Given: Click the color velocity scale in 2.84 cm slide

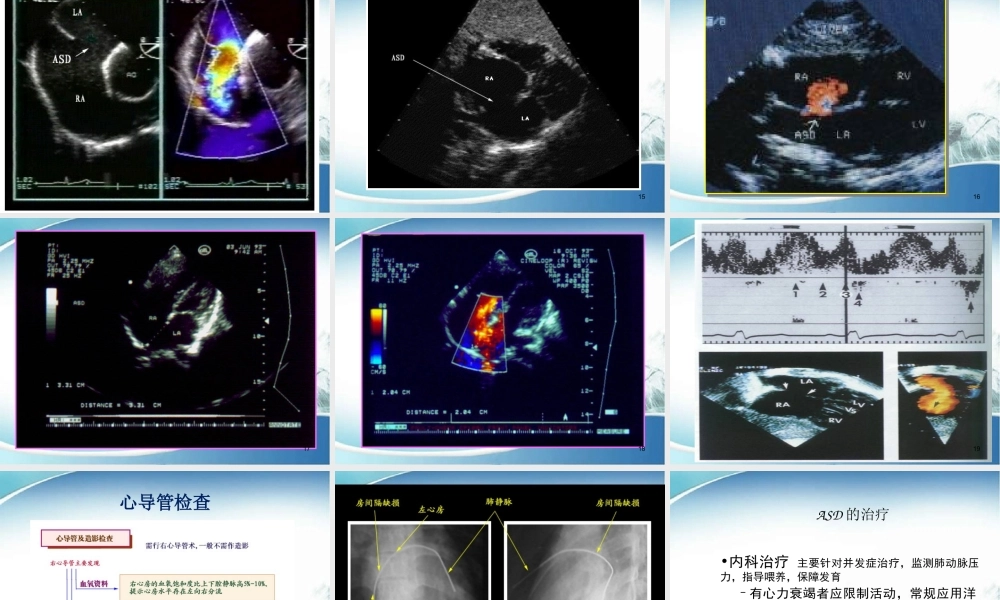Looking at the screenshot, I should [x=376, y=336].
